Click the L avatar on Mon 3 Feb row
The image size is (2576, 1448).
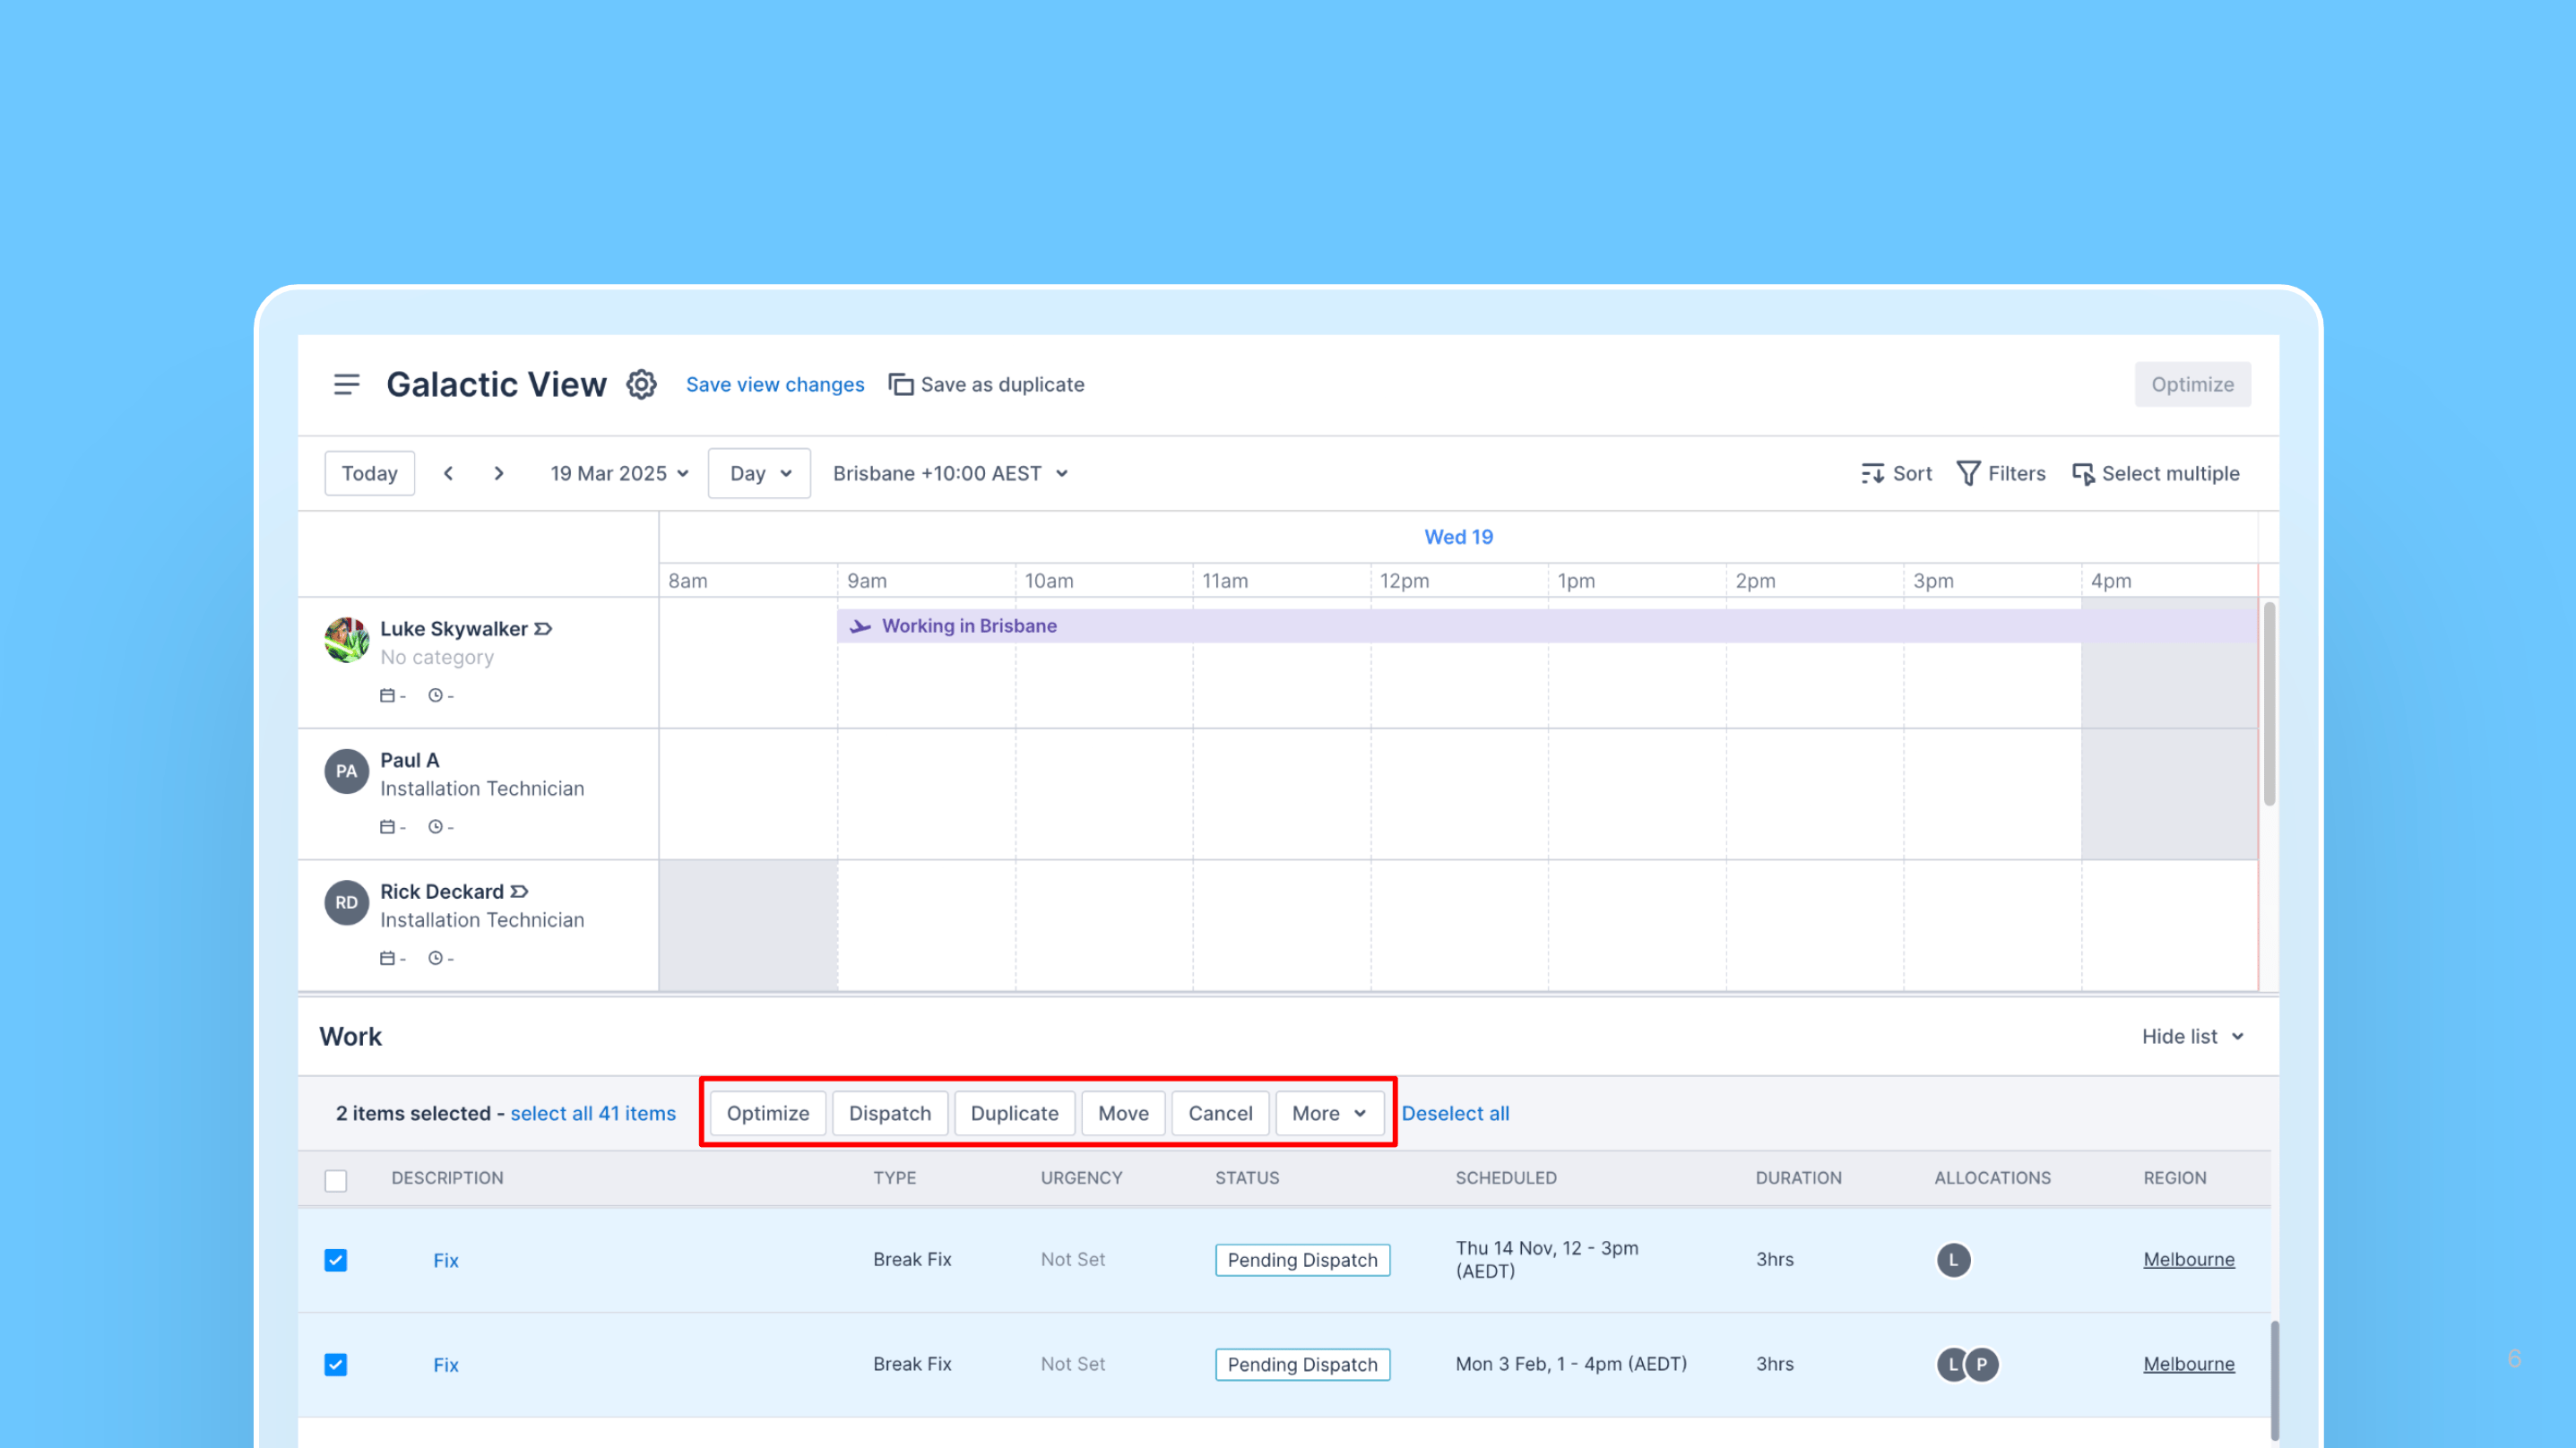[x=1951, y=1365]
